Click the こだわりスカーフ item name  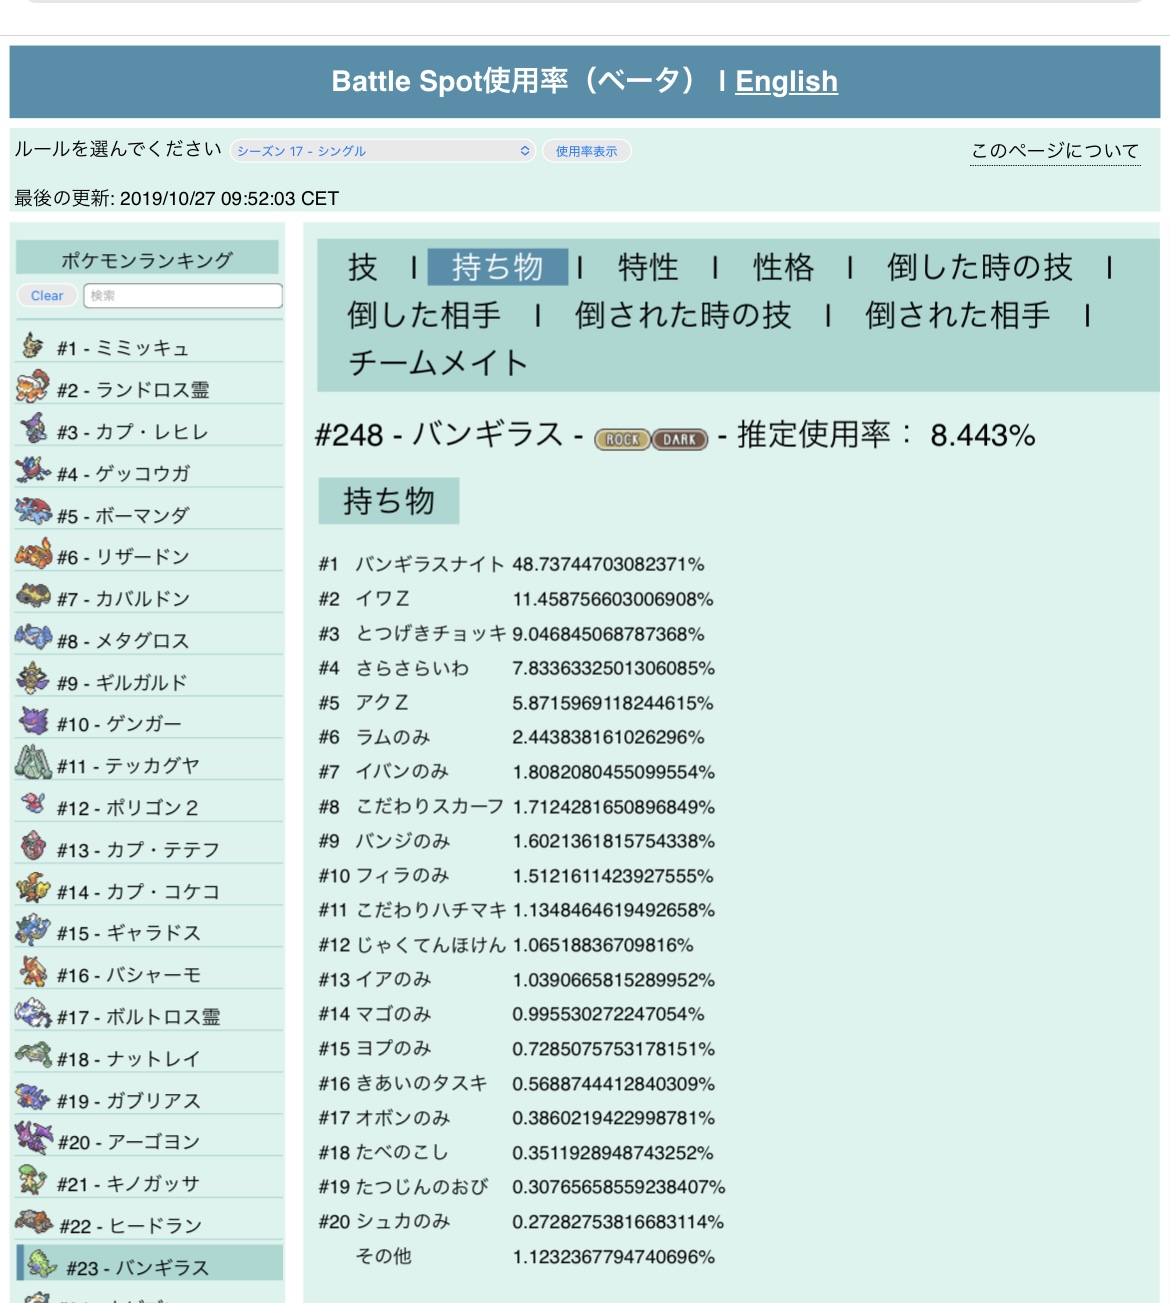[x=430, y=807]
